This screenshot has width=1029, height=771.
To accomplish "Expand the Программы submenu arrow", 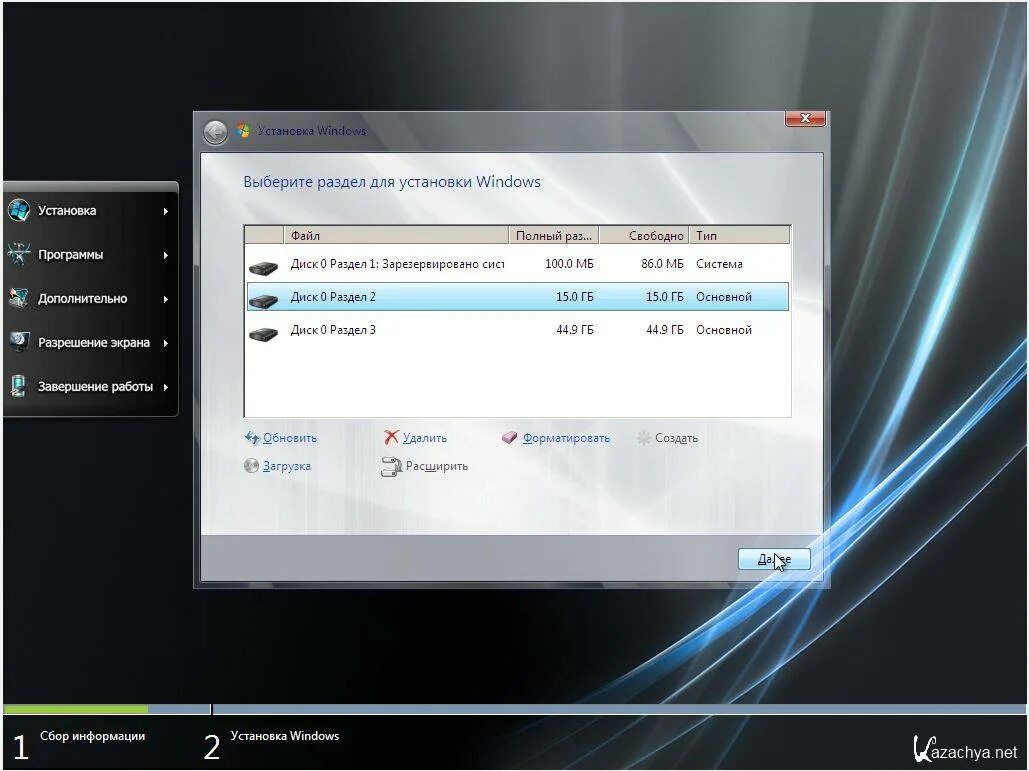I will (x=165, y=255).
